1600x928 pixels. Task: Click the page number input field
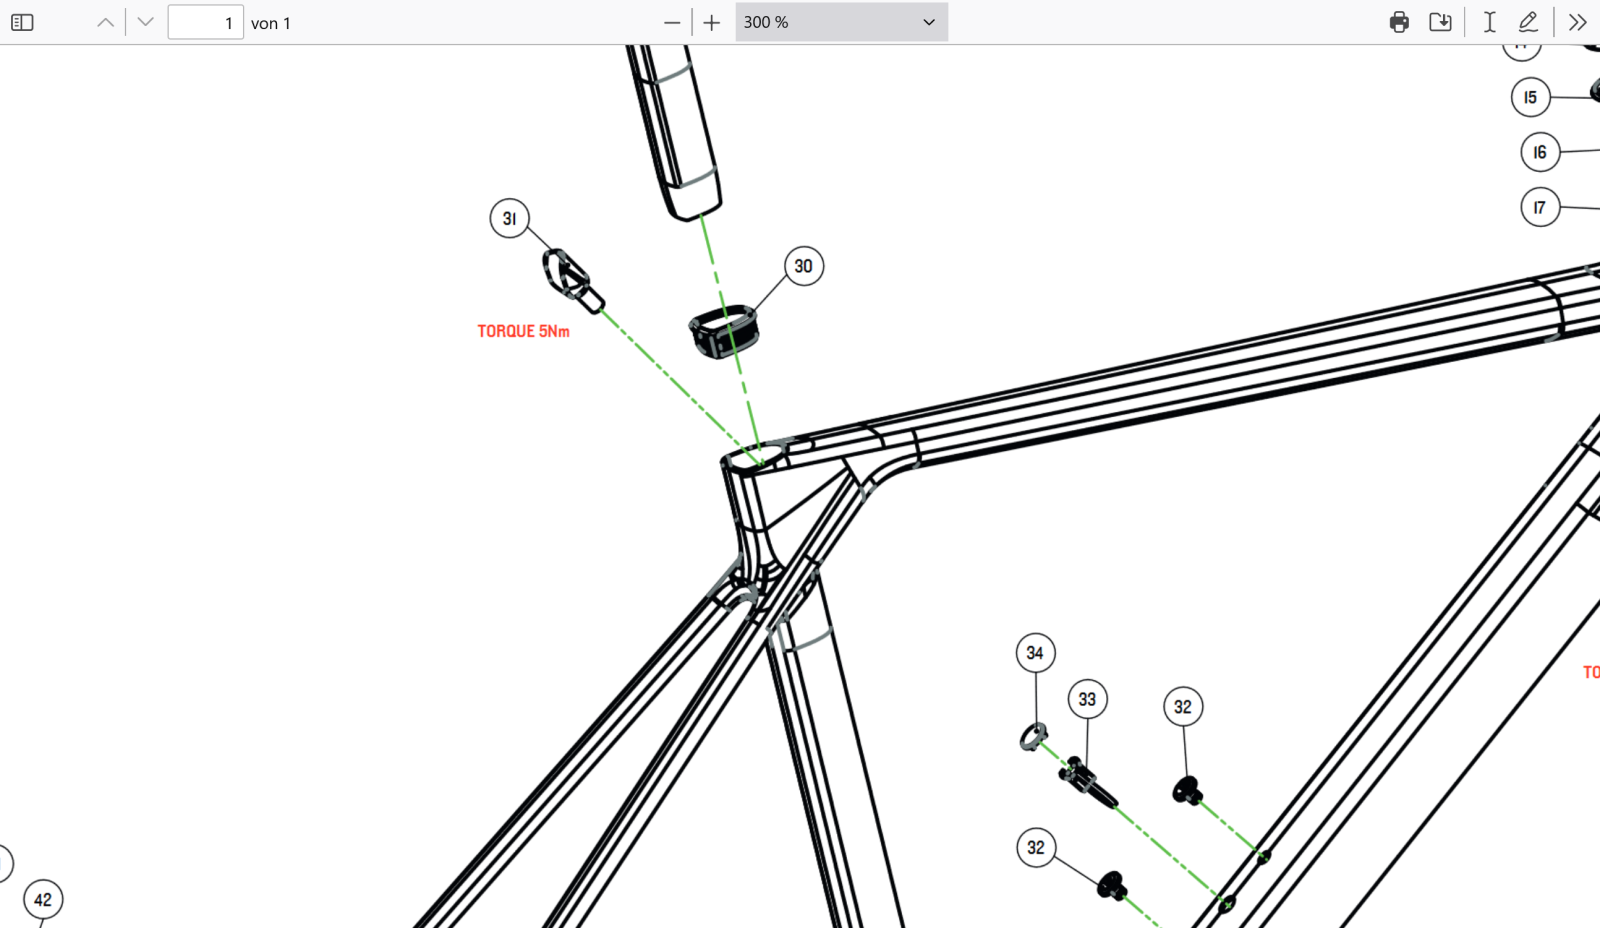[205, 22]
